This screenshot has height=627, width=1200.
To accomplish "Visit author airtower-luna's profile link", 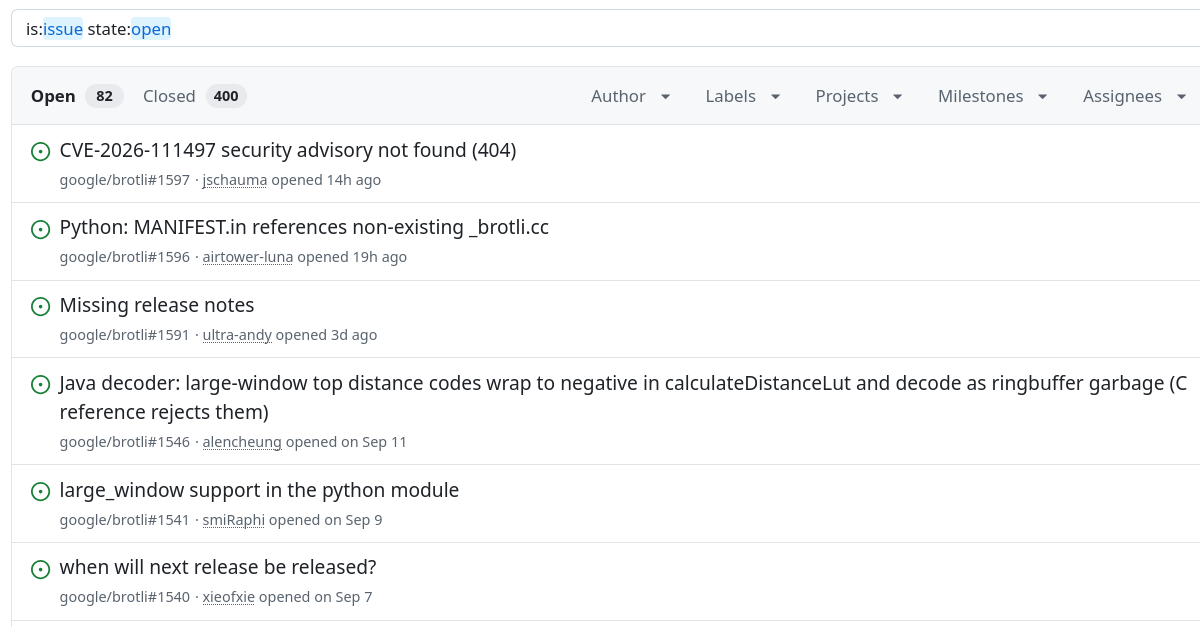I will (248, 257).
